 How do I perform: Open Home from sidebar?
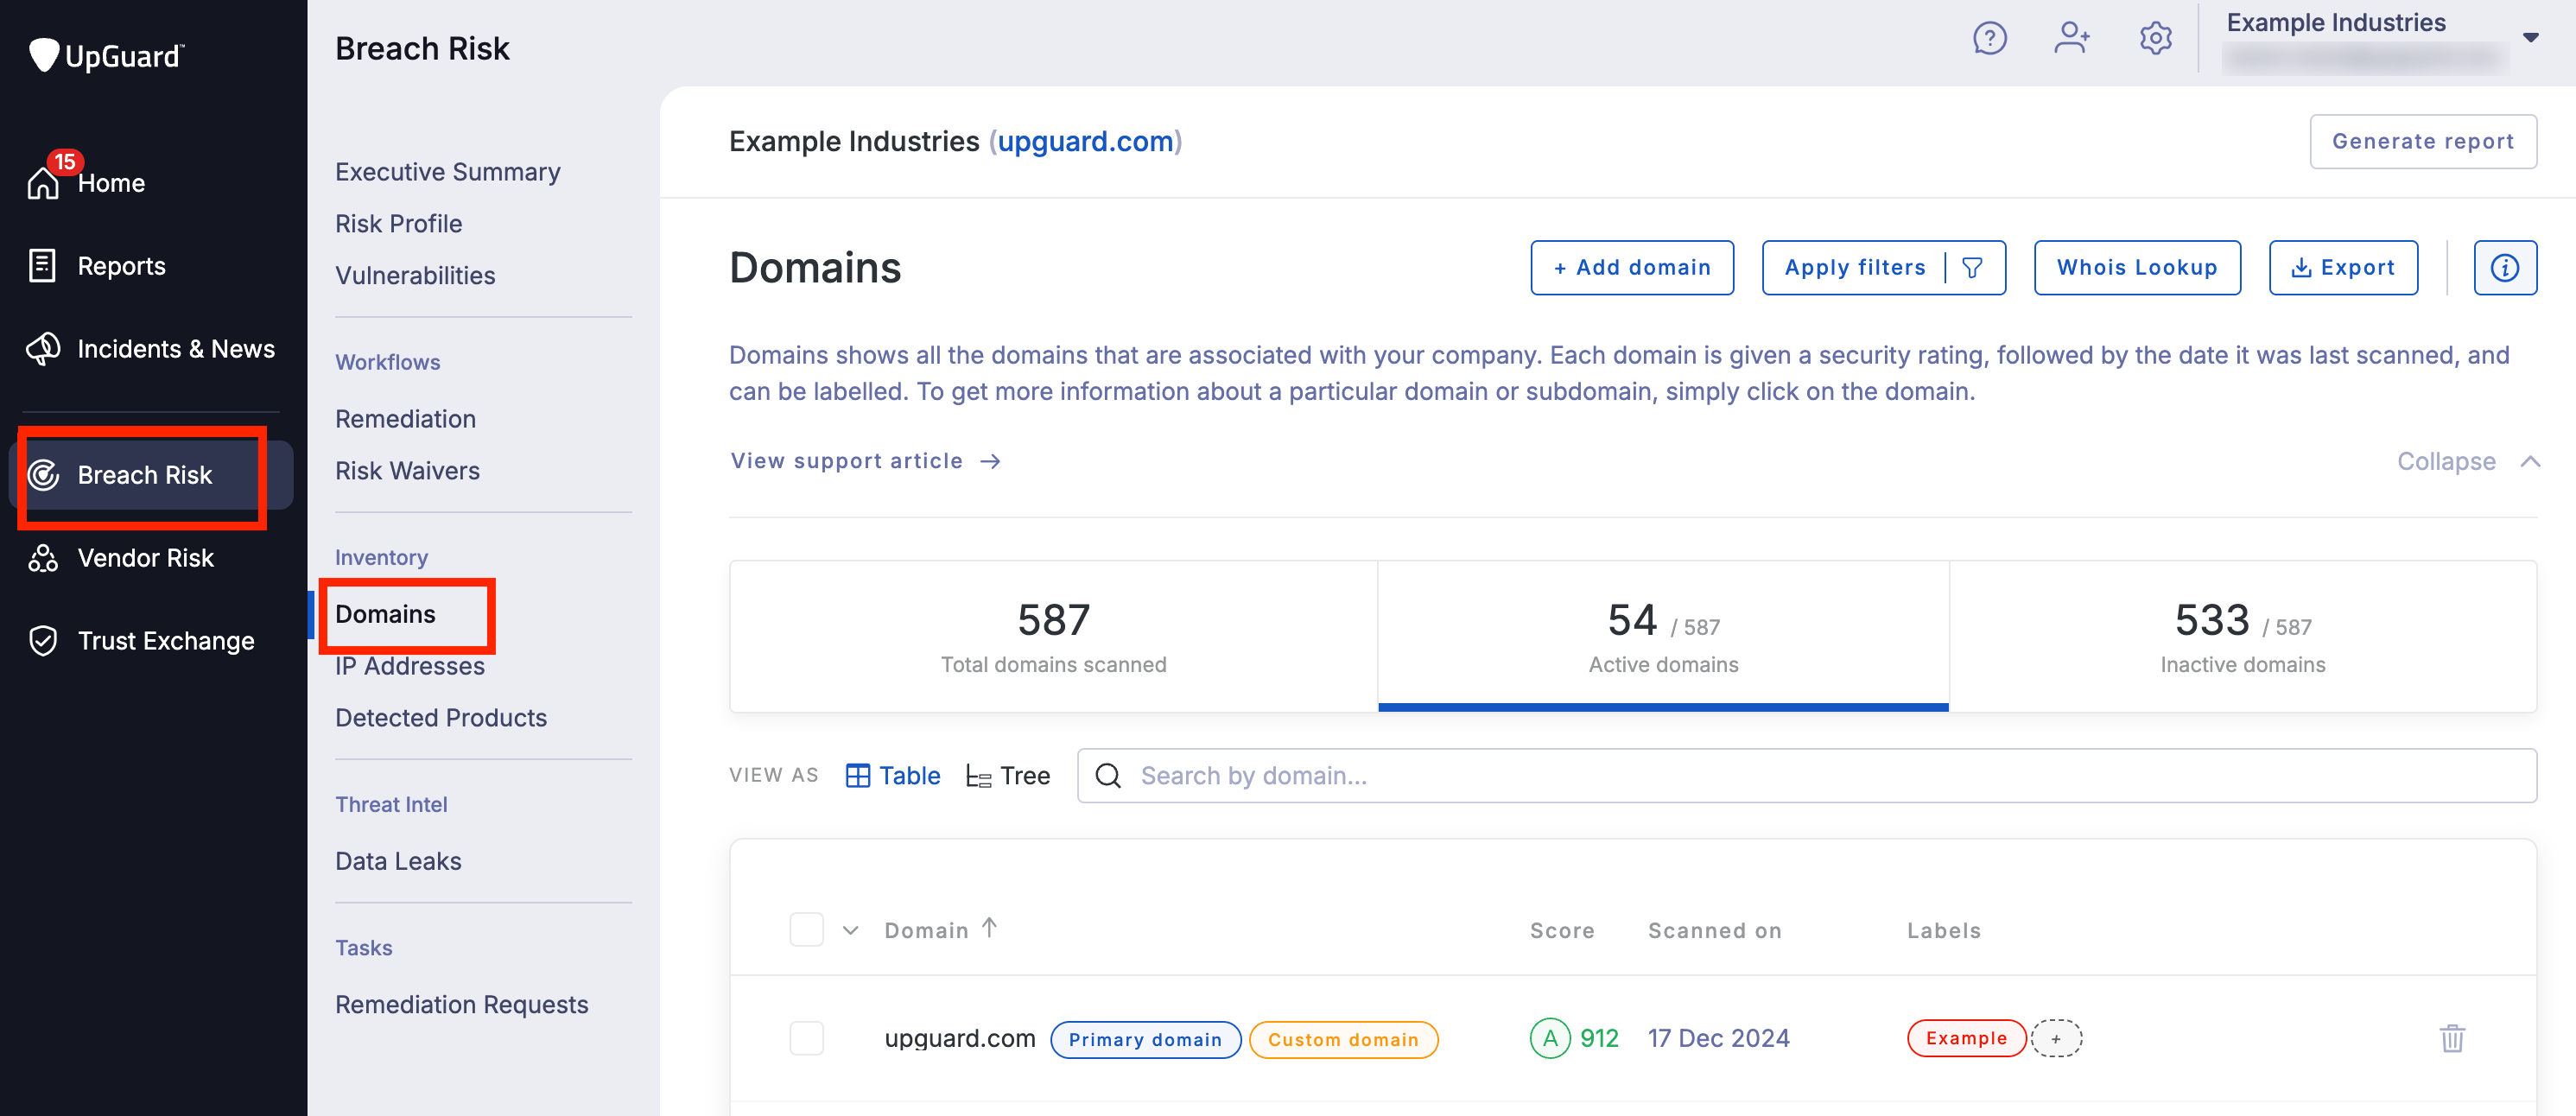coord(111,183)
